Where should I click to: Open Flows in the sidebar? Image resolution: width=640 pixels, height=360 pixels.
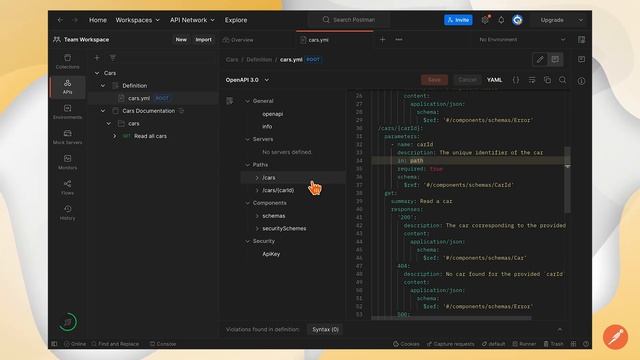68,188
